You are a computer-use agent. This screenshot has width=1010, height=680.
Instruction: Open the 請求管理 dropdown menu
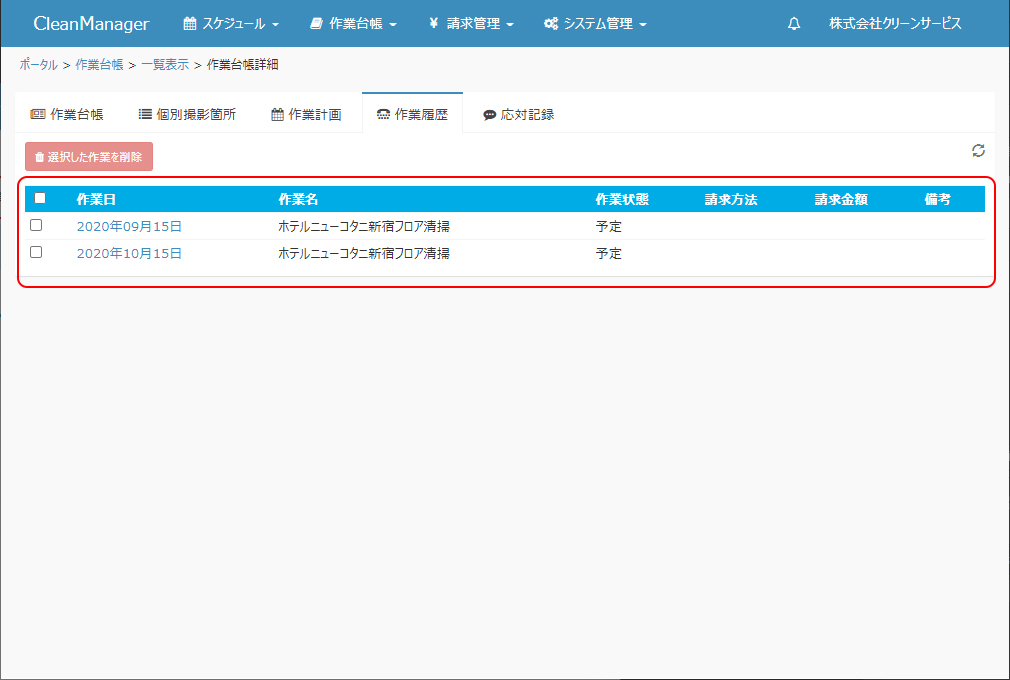(471, 24)
